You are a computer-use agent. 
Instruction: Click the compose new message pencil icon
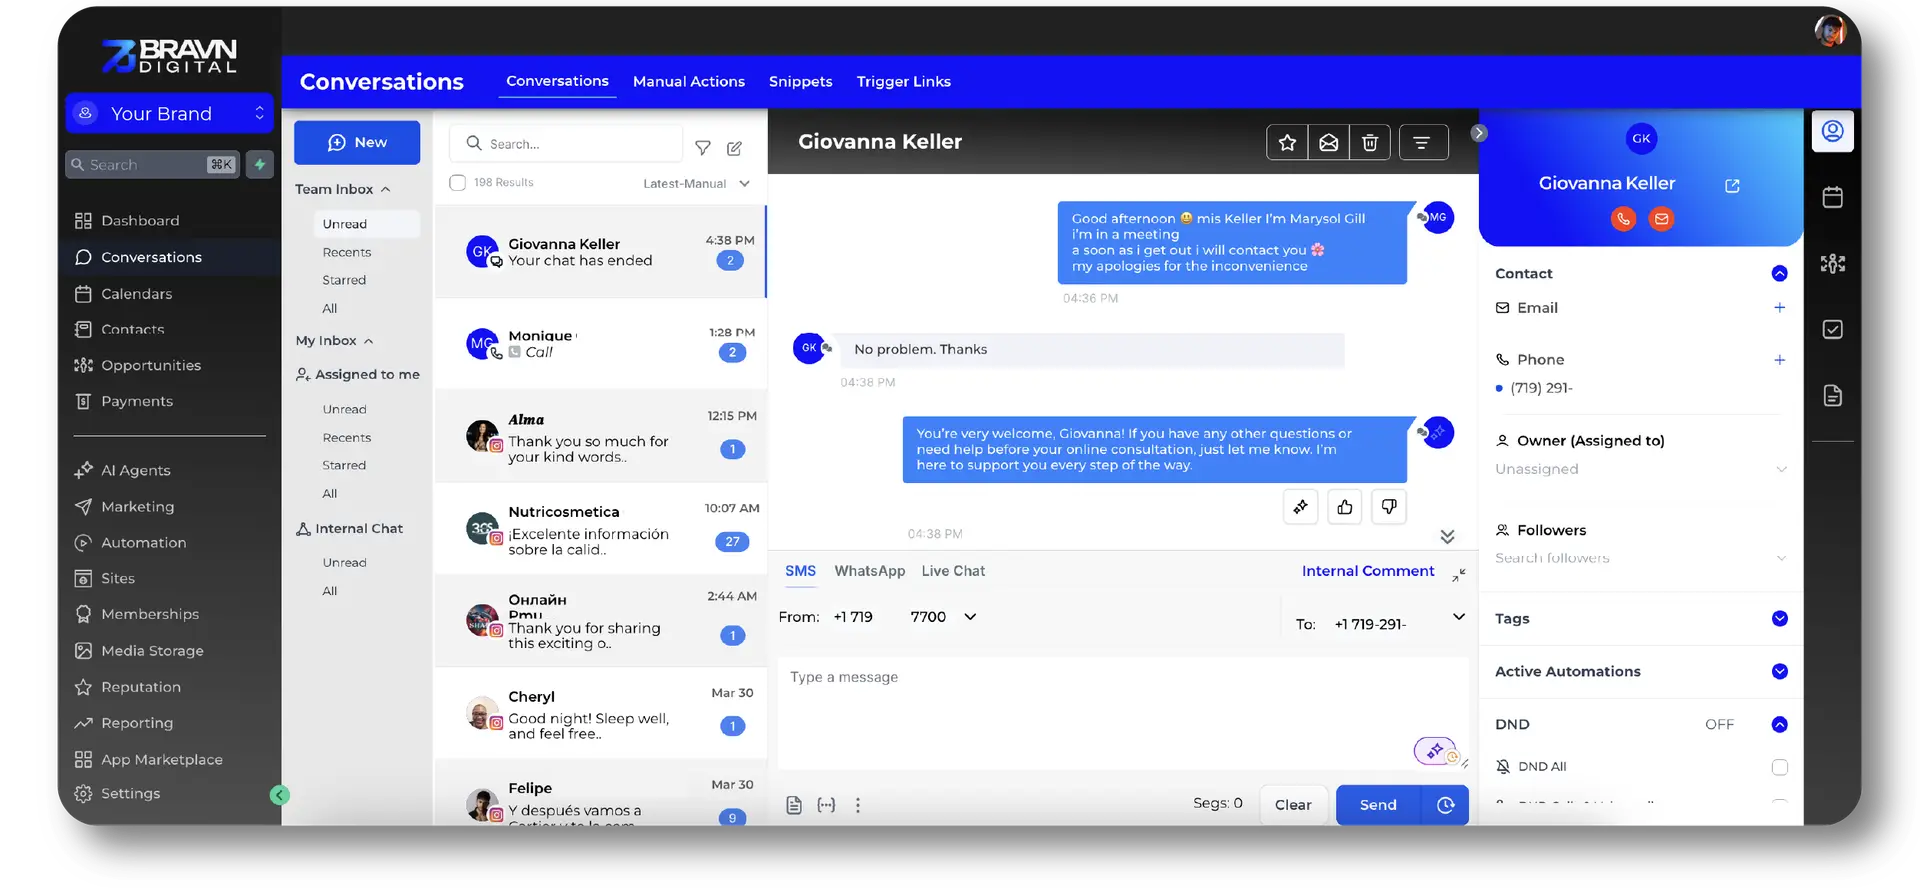pos(734,148)
